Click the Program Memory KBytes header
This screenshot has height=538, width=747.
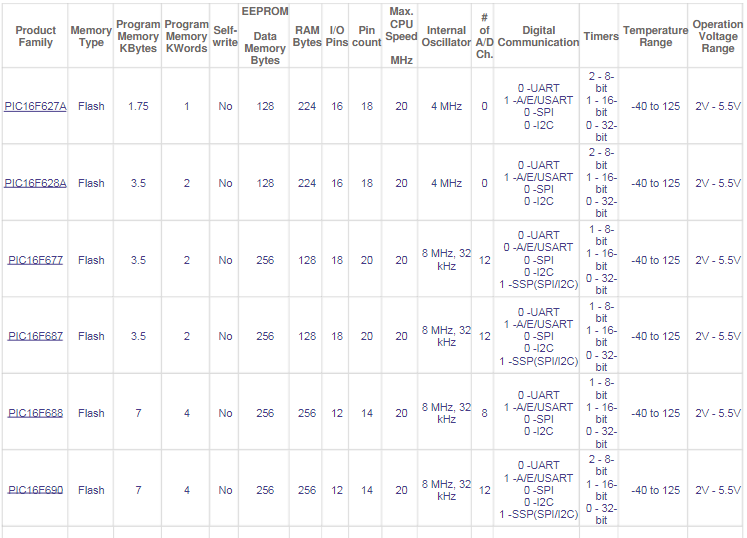[138, 36]
